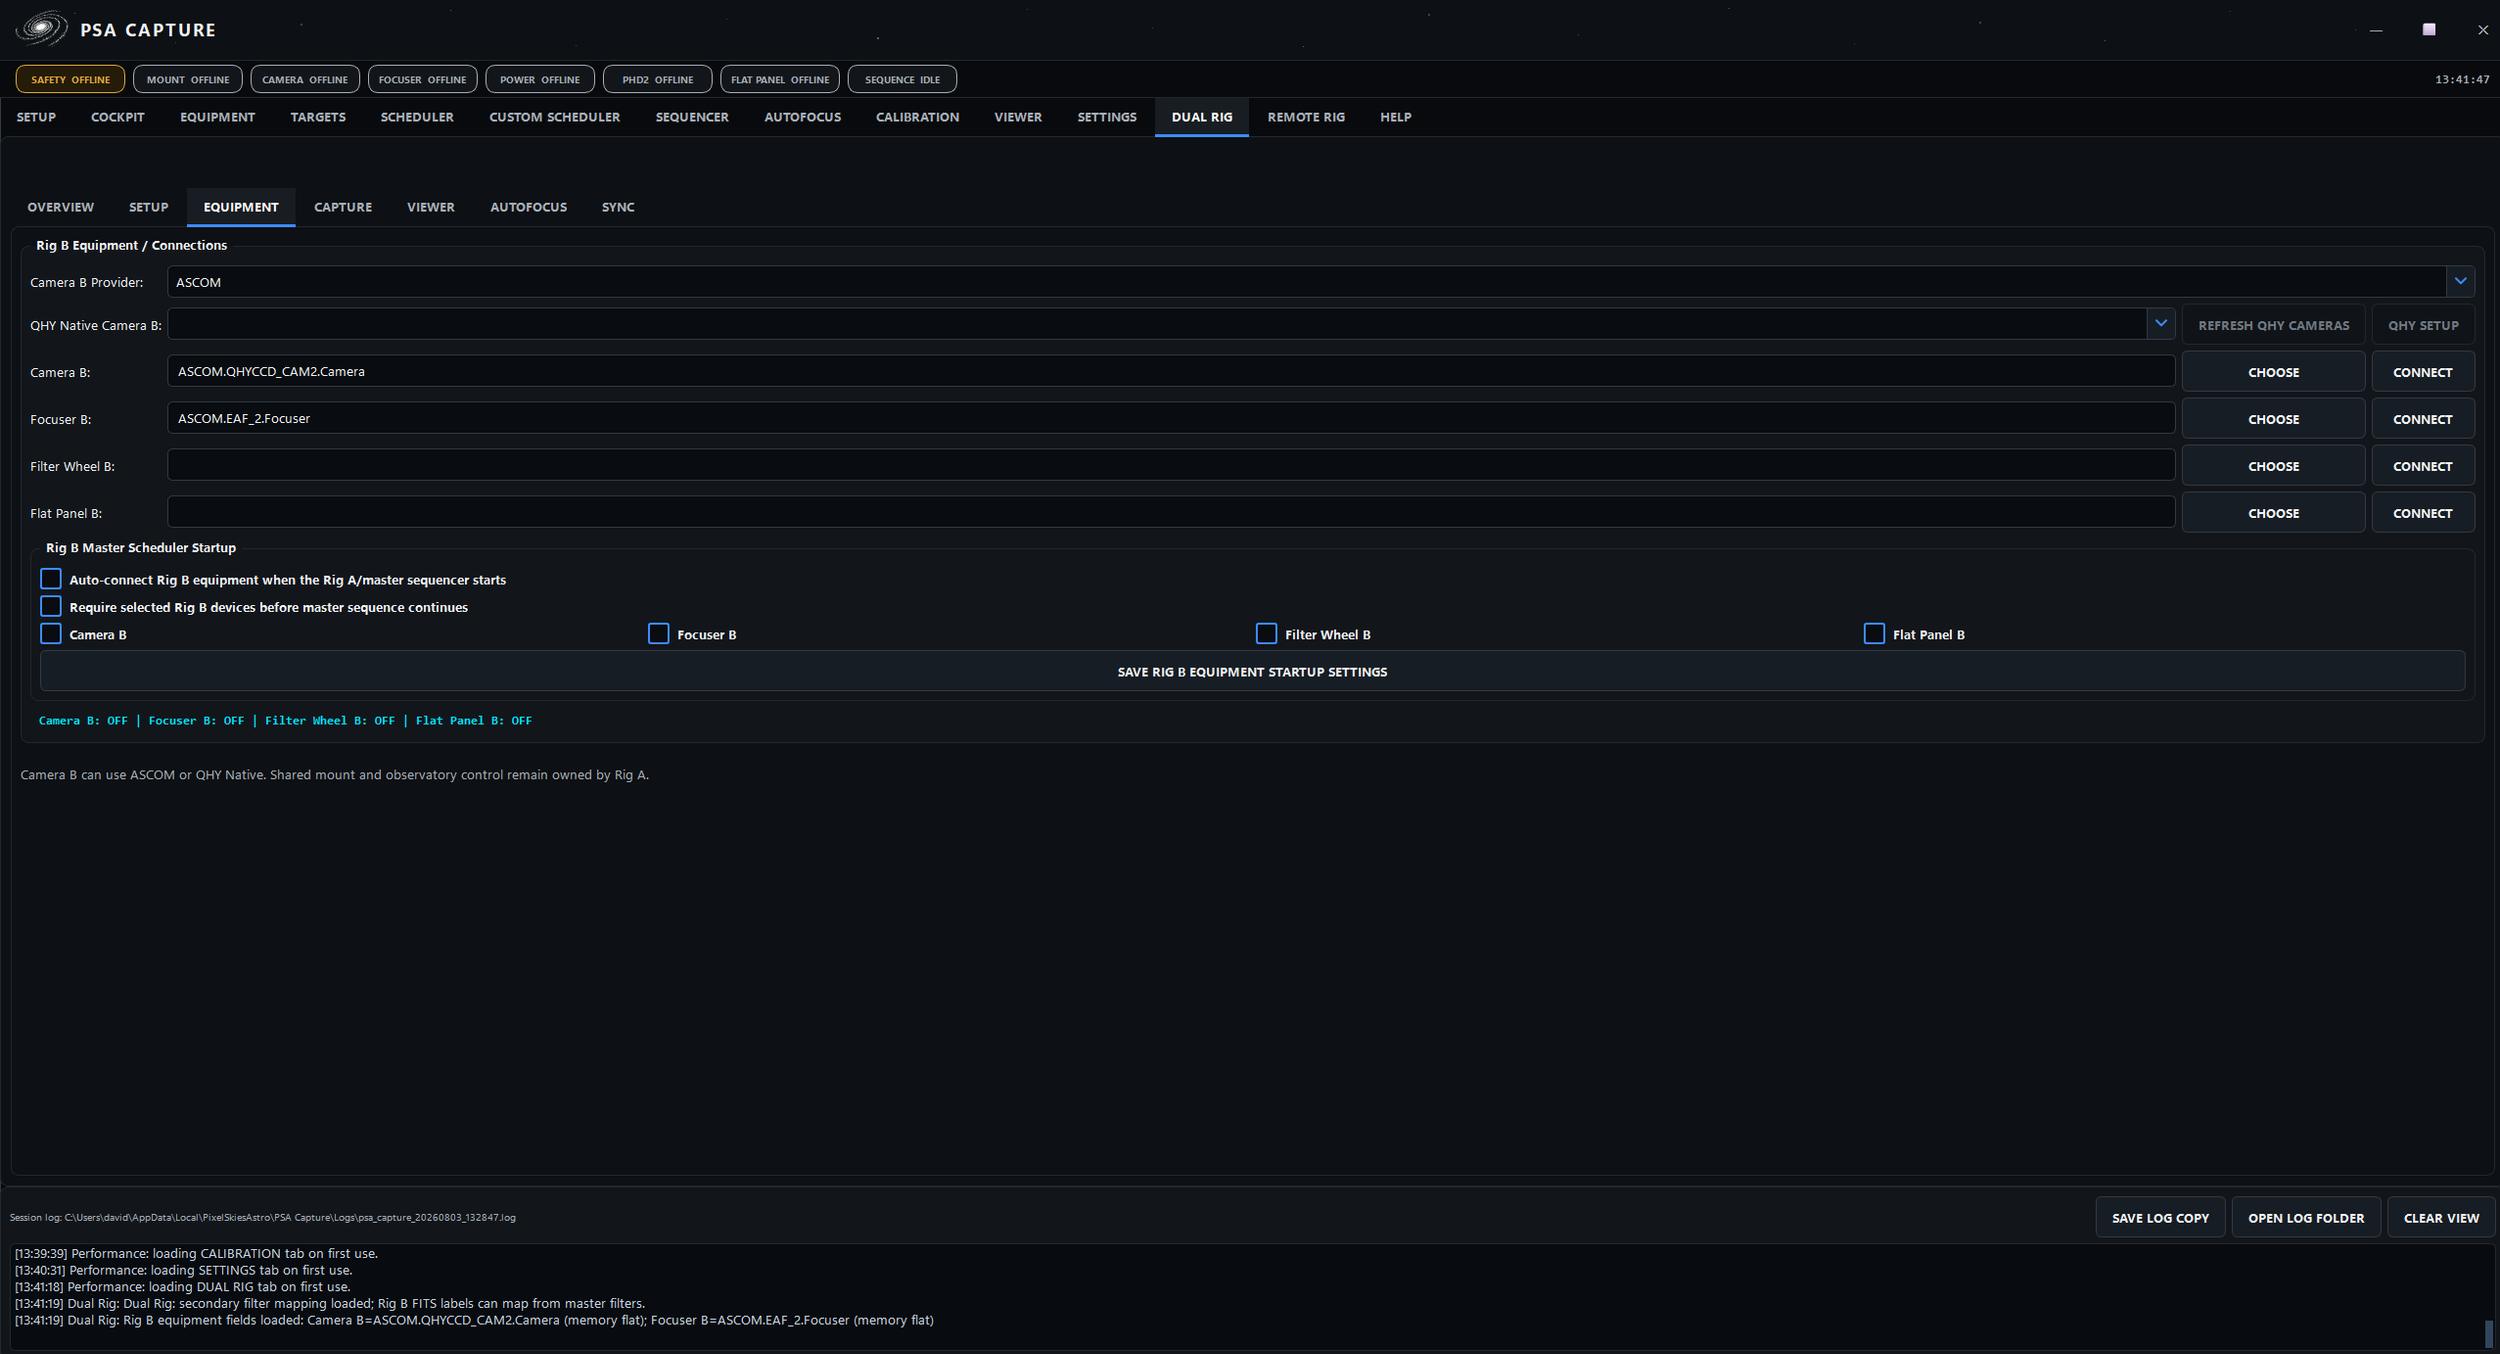The height and width of the screenshot is (1354, 2500).
Task: Choose a driver for Flat Panel B
Action: click(x=2273, y=513)
